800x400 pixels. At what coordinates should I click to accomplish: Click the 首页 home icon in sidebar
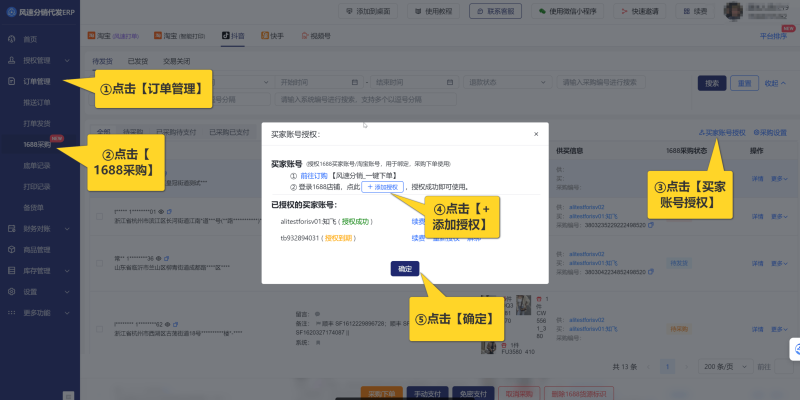point(11,39)
